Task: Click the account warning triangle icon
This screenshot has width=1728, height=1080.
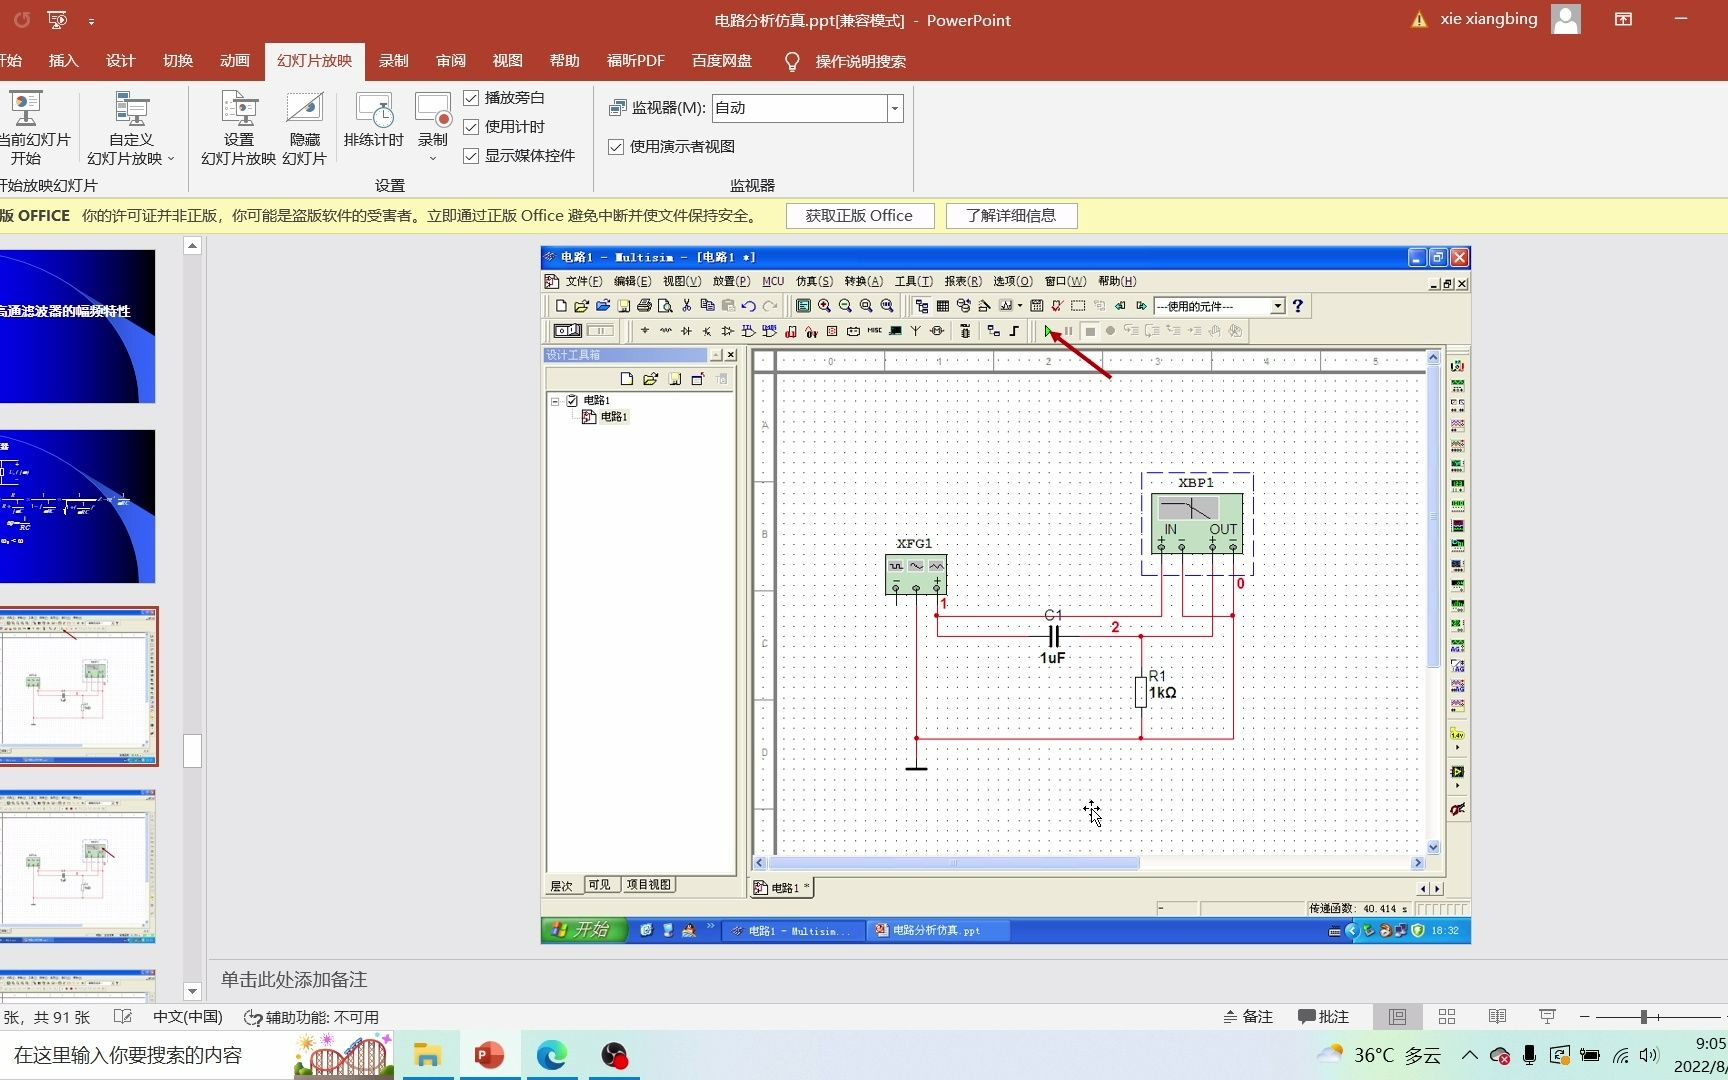Action: coord(1419,20)
